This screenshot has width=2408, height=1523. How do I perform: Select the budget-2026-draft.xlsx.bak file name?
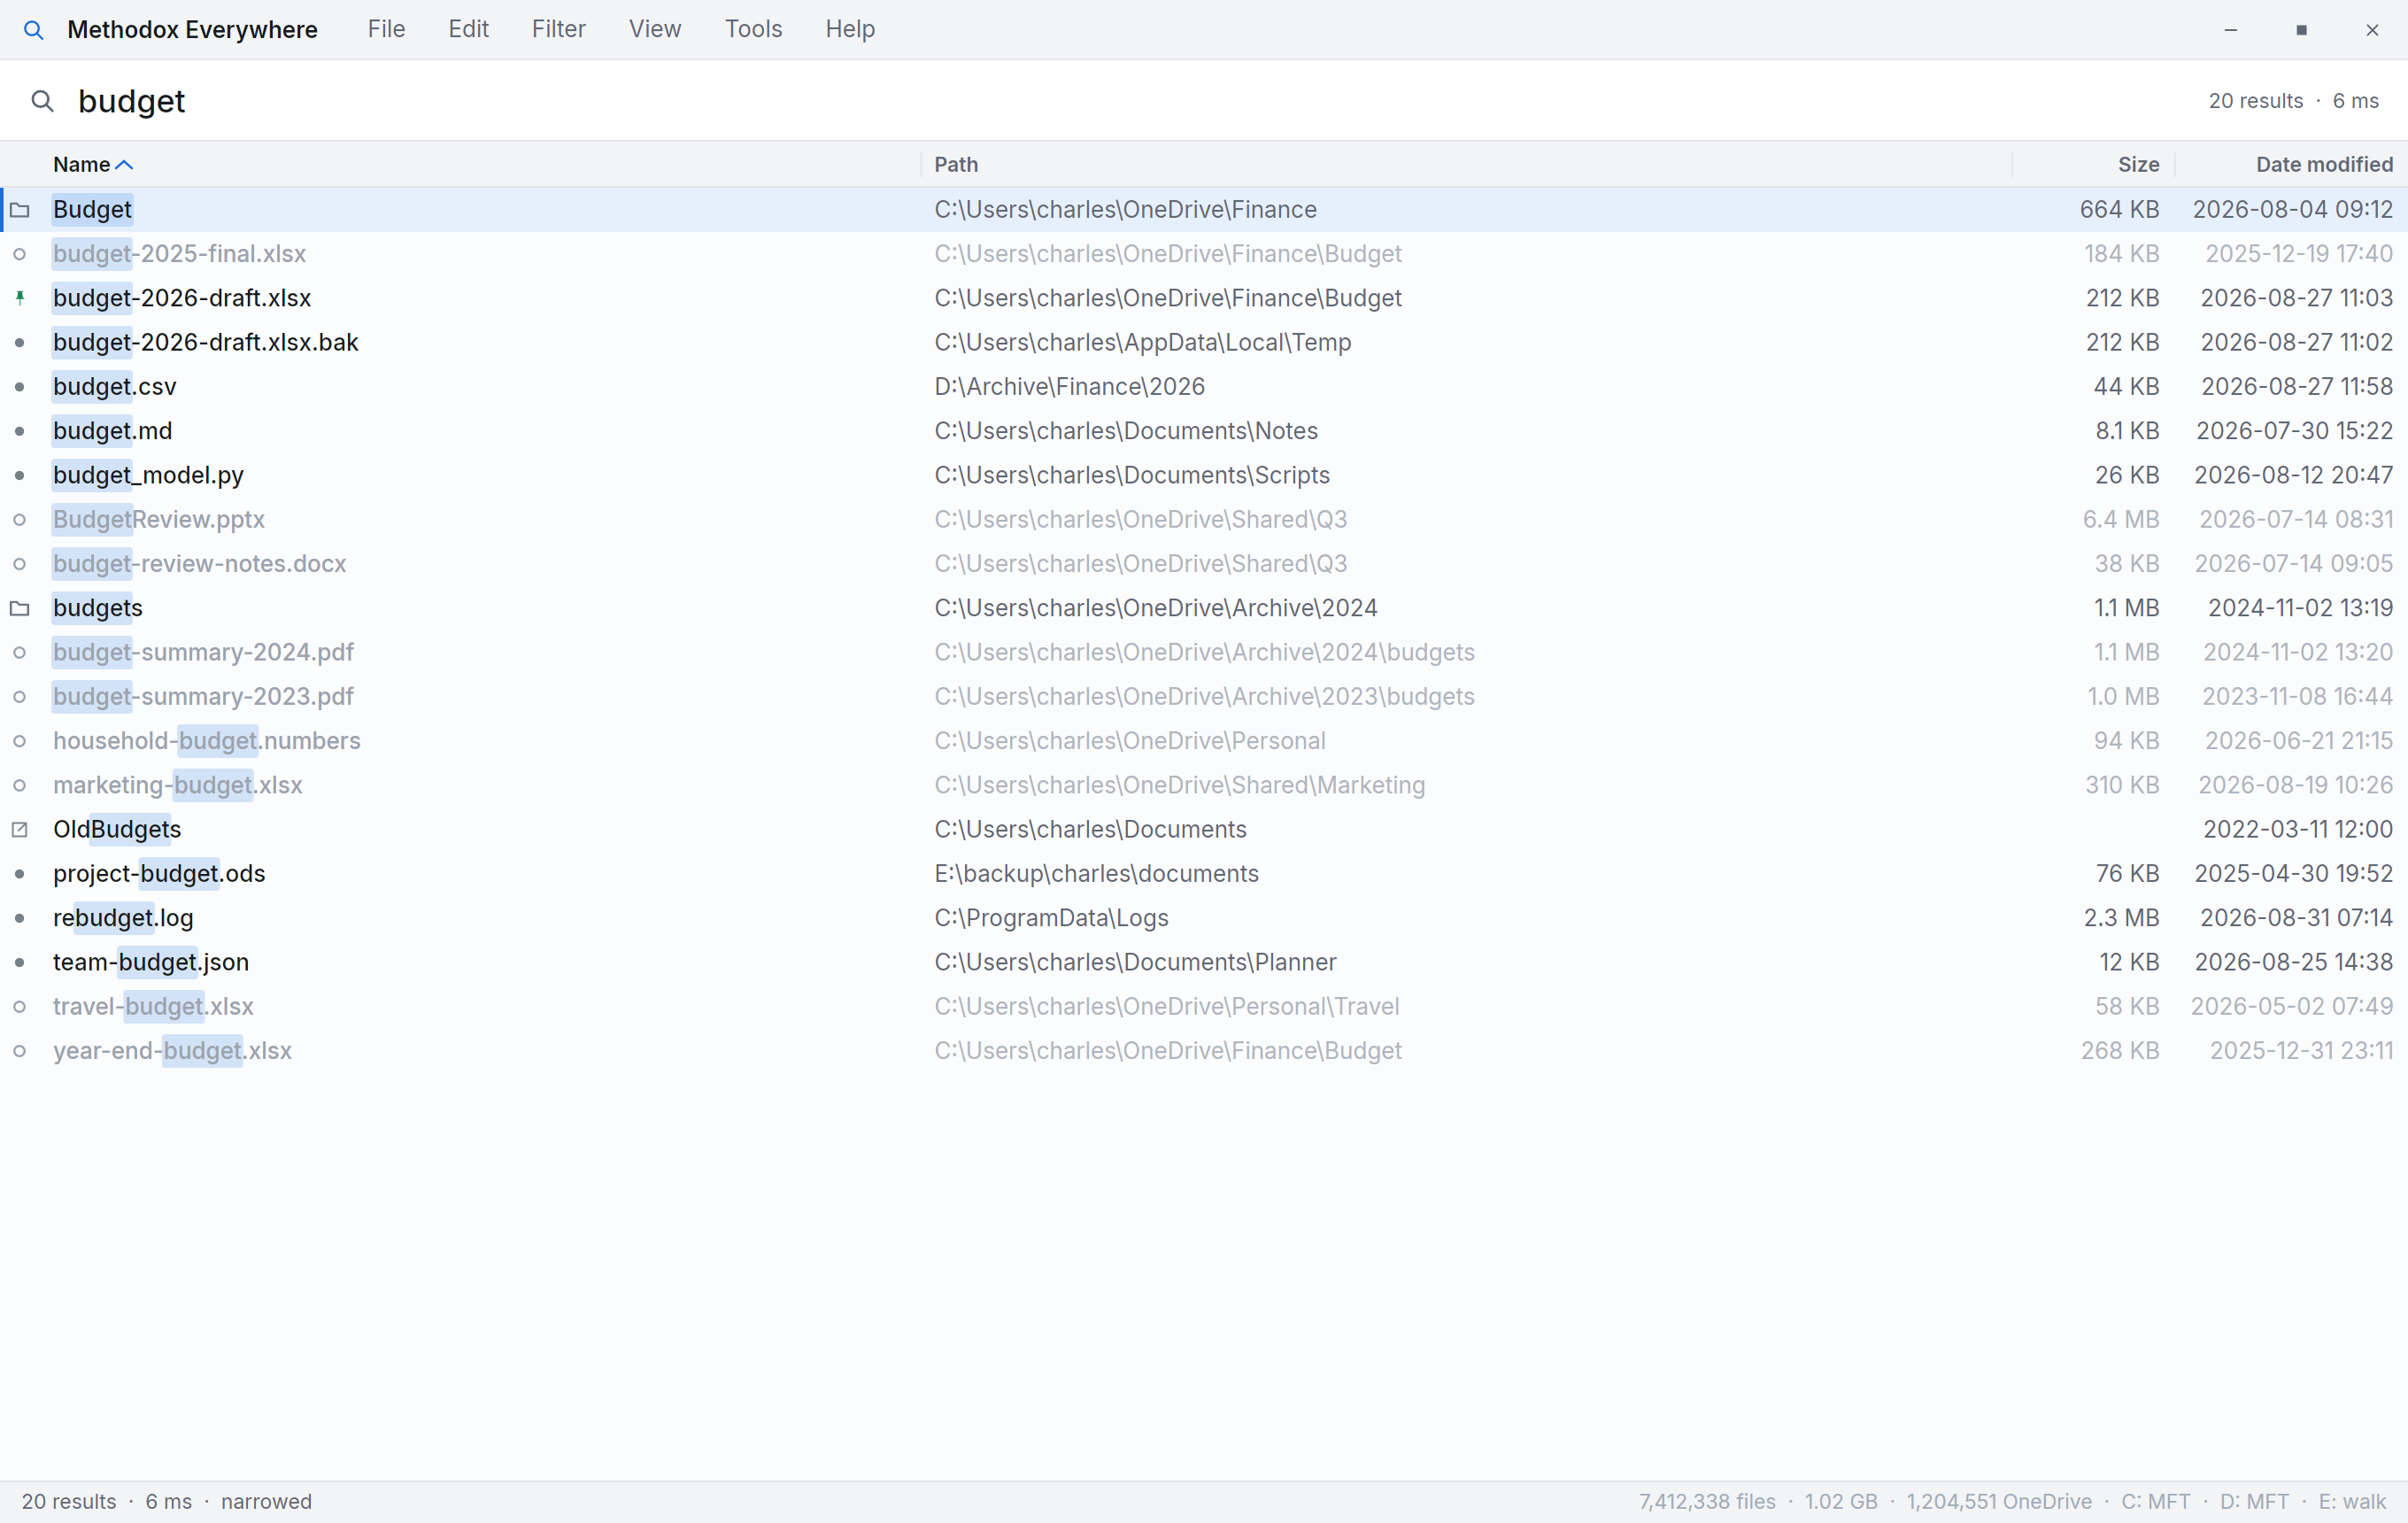(206, 343)
